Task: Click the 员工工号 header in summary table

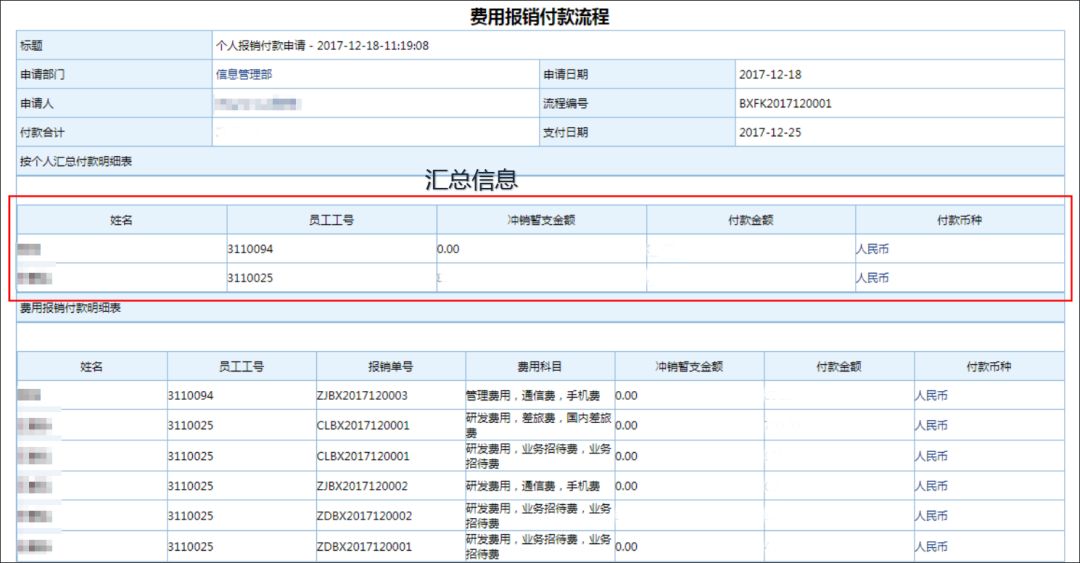Action: click(331, 221)
